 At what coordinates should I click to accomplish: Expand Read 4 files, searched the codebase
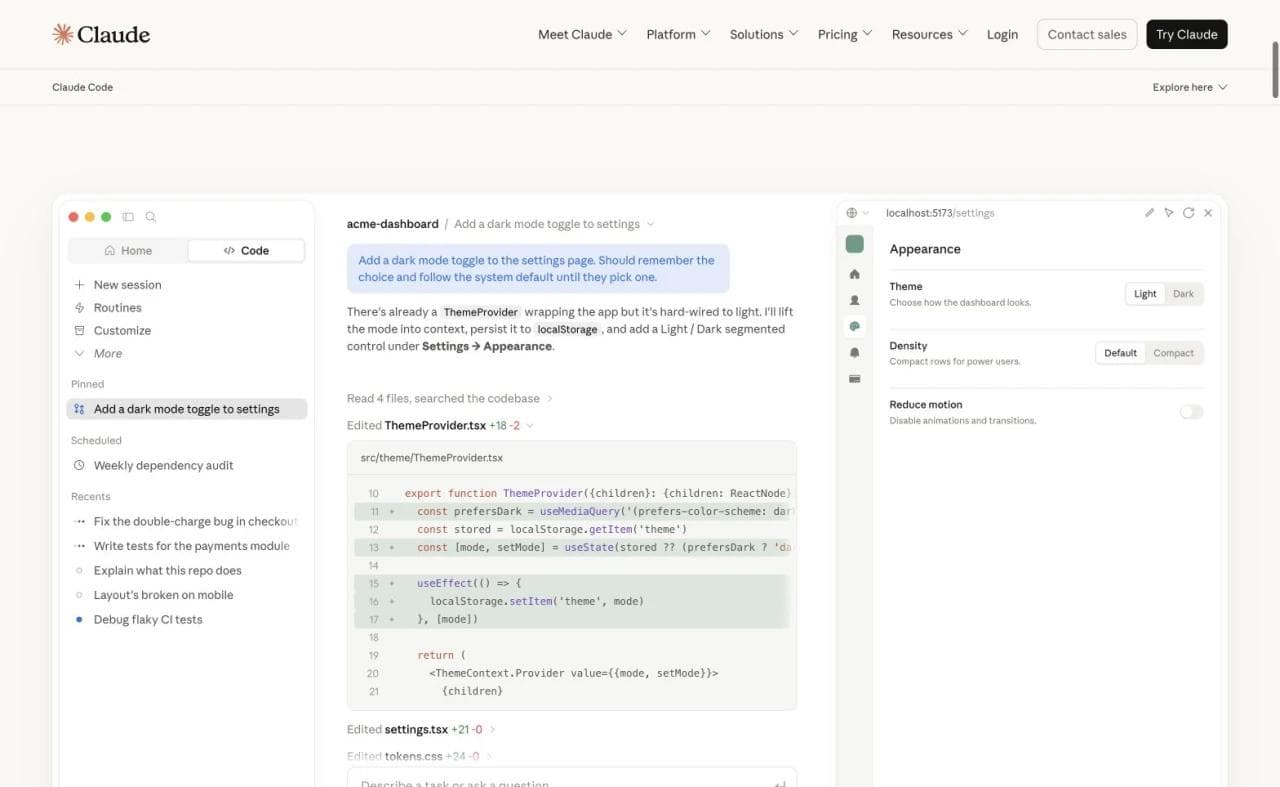point(450,399)
